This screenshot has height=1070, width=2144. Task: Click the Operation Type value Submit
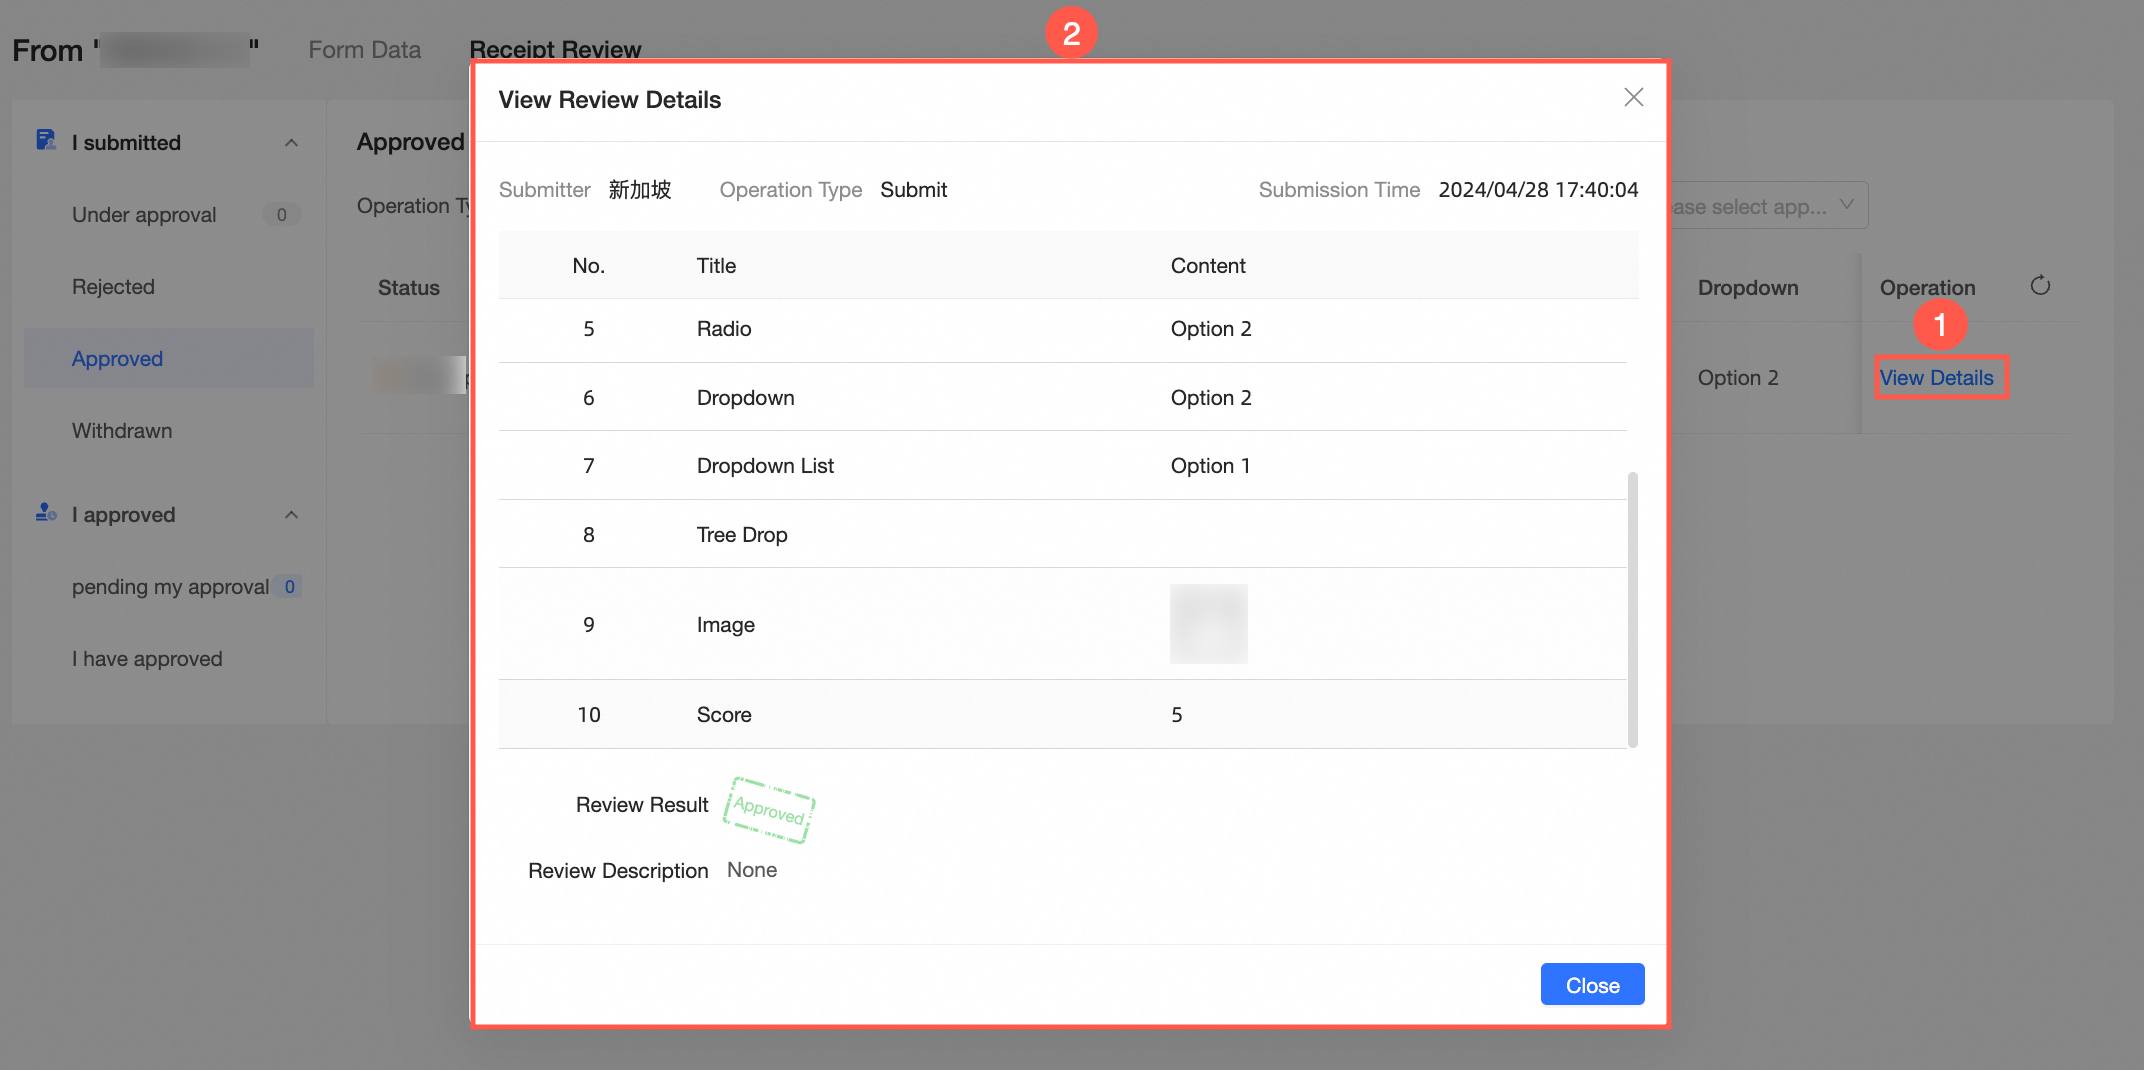tap(913, 190)
